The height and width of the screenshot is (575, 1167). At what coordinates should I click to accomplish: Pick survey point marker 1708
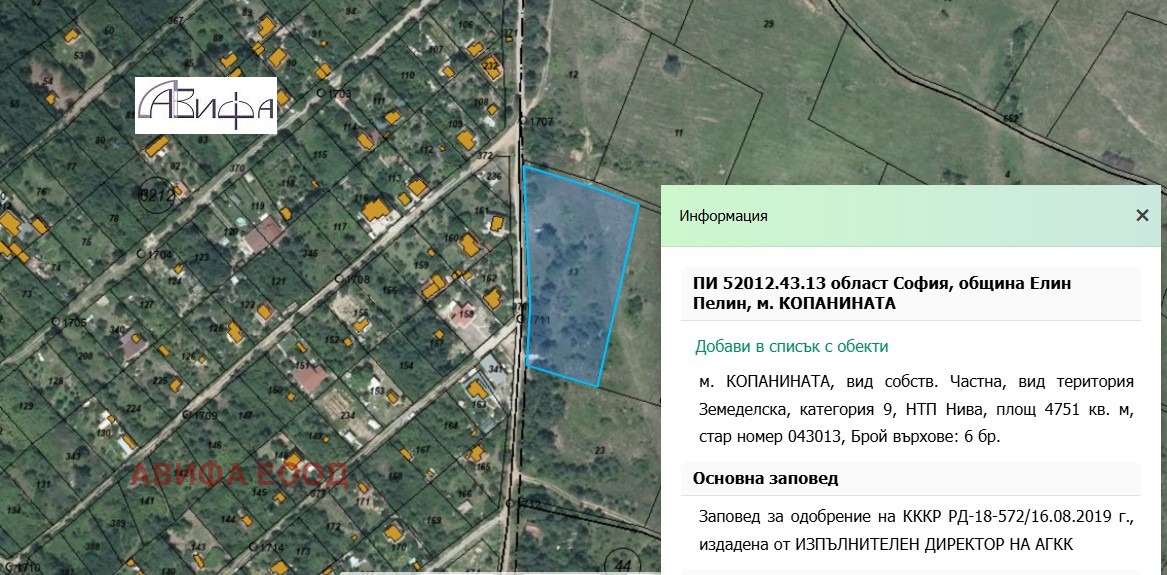click(340, 278)
